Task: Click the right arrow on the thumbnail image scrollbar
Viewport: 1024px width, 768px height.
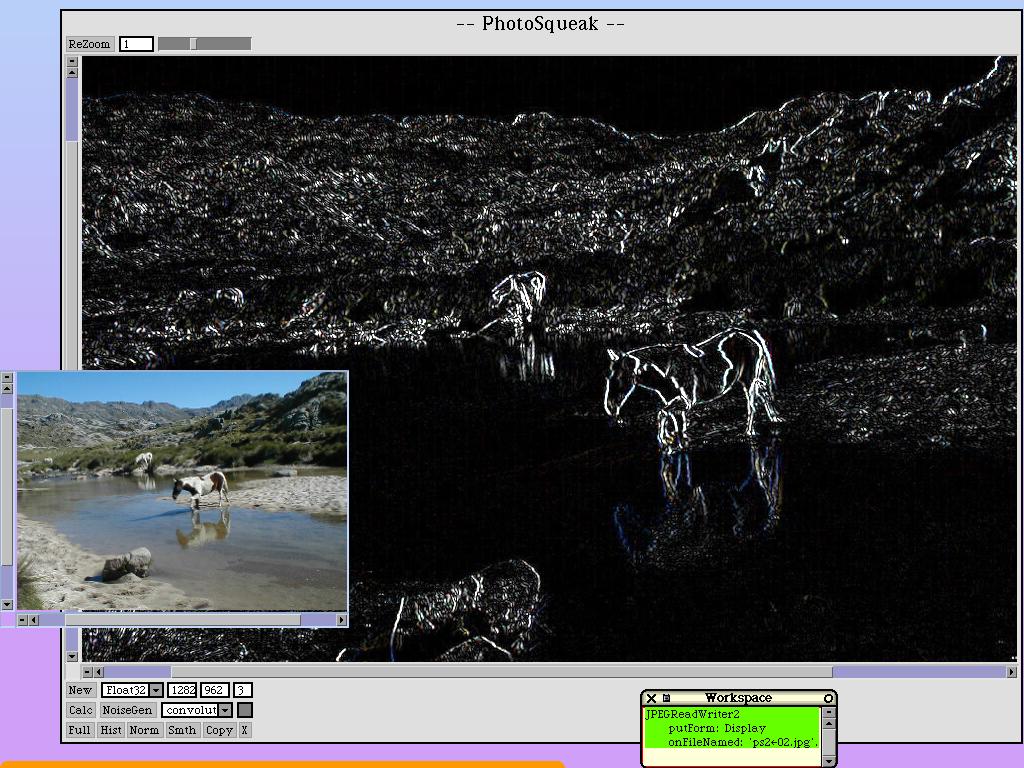Action: (x=342, y=620)
